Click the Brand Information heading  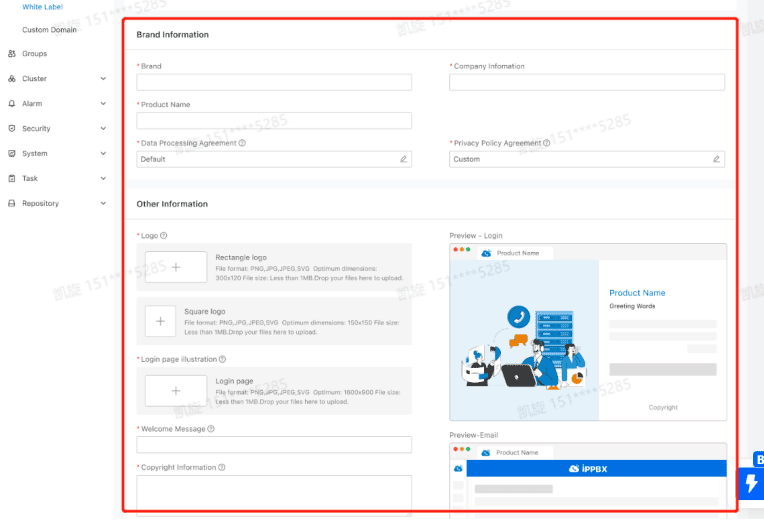pos(172,35)
